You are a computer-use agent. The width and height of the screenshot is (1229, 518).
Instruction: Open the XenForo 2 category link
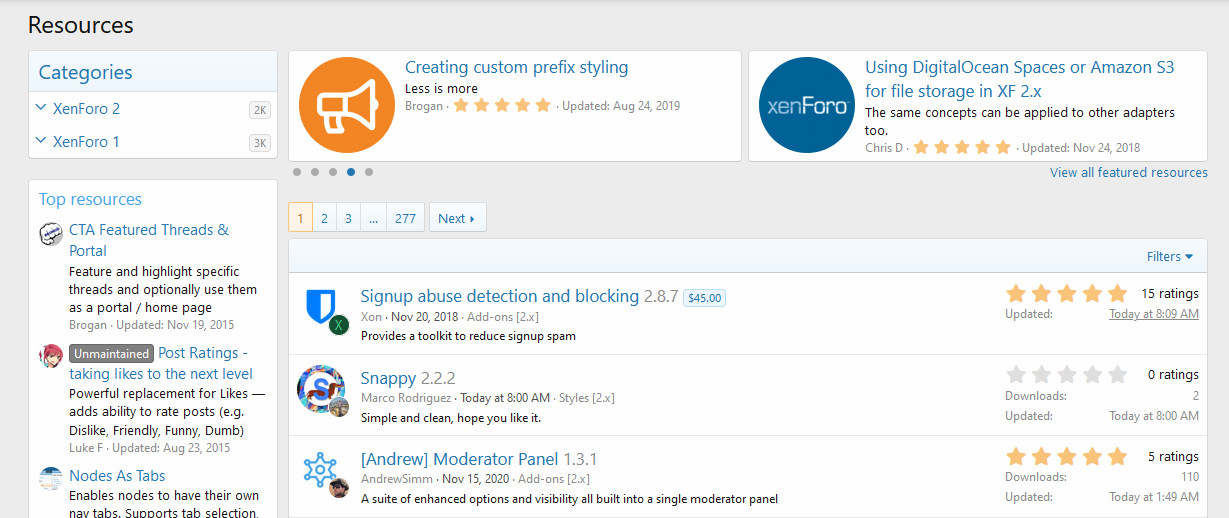pos(86,108)
